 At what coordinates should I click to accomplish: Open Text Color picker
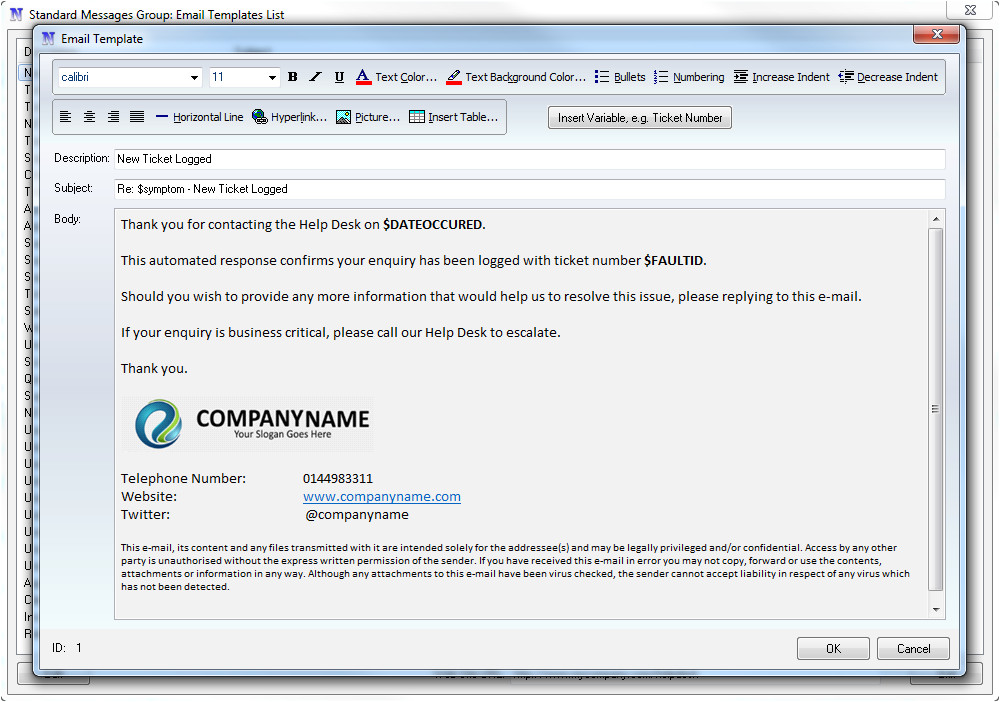coord(396,77)
